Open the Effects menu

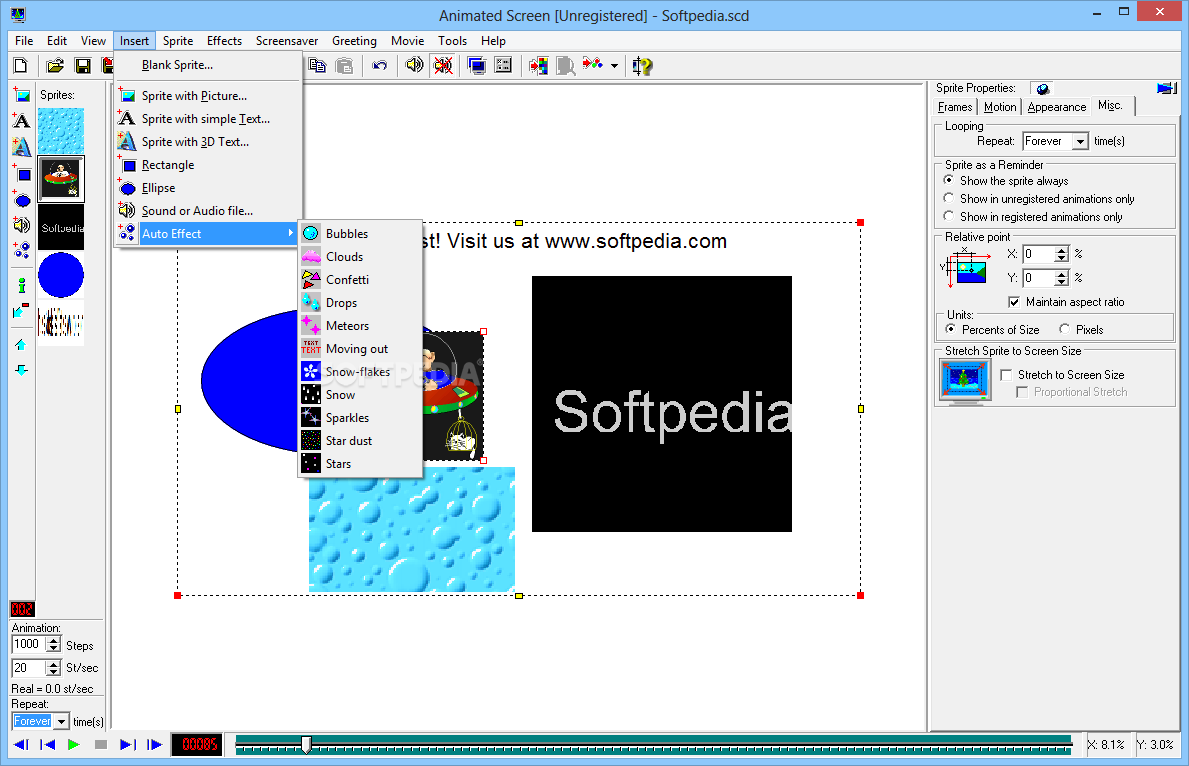pos(224,41)
